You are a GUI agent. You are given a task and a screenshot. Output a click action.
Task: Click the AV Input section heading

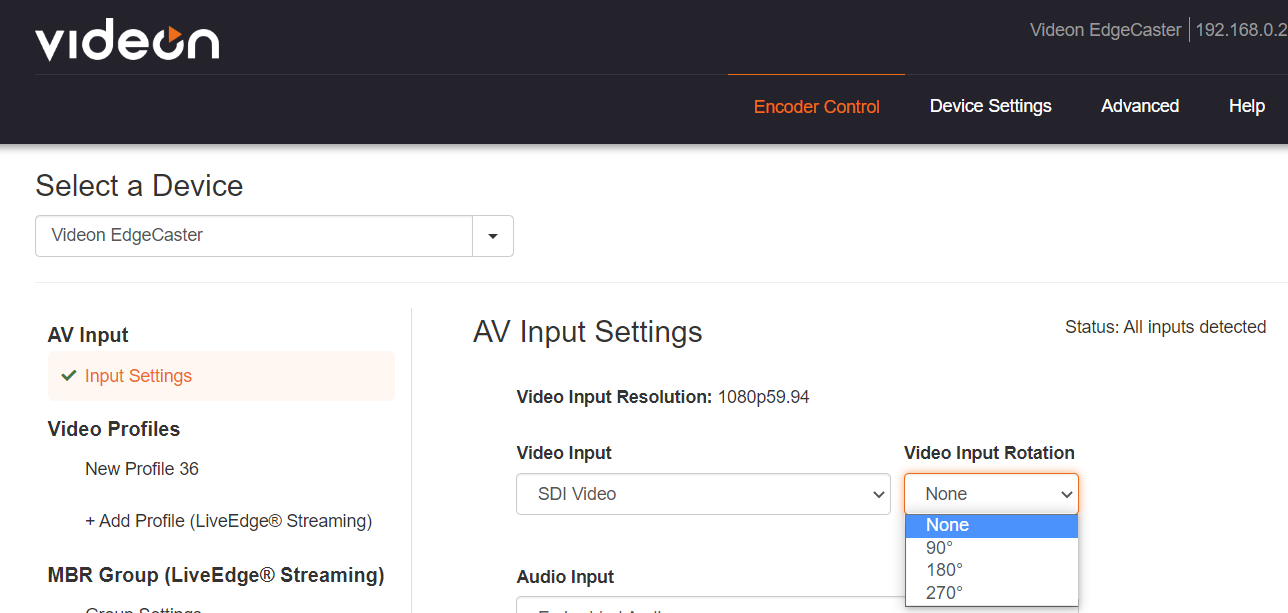tap(88, 335)
